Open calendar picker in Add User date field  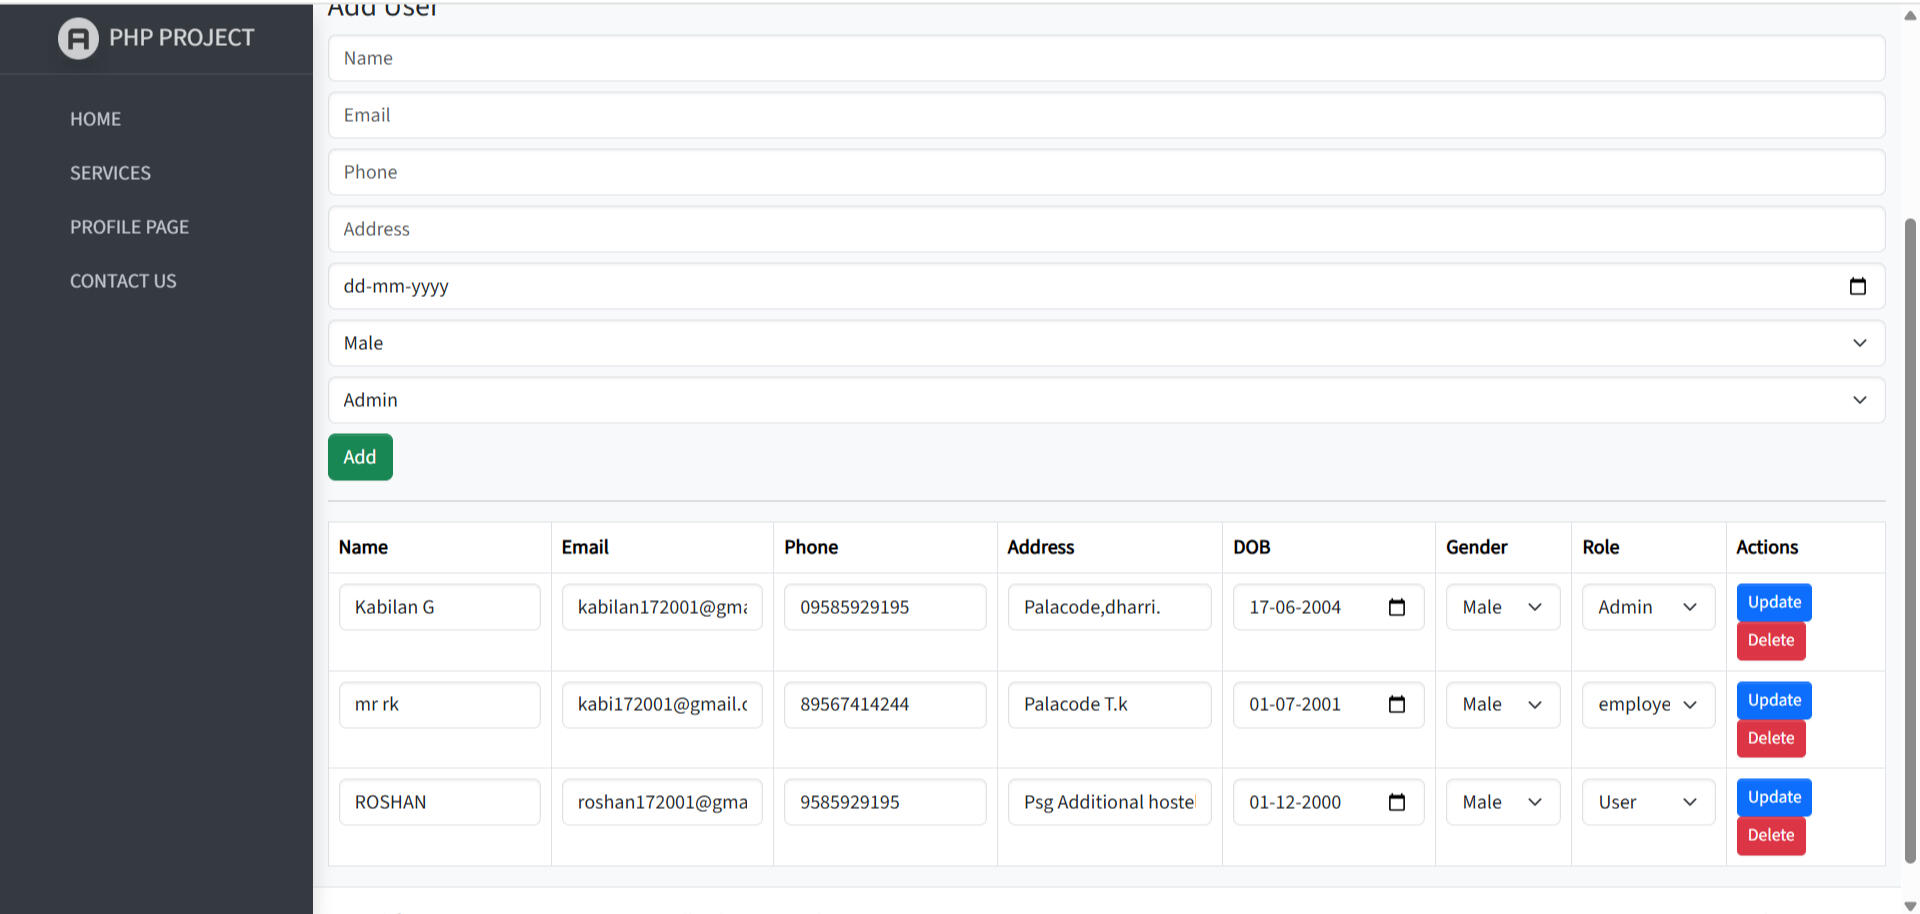(1858, 286)
